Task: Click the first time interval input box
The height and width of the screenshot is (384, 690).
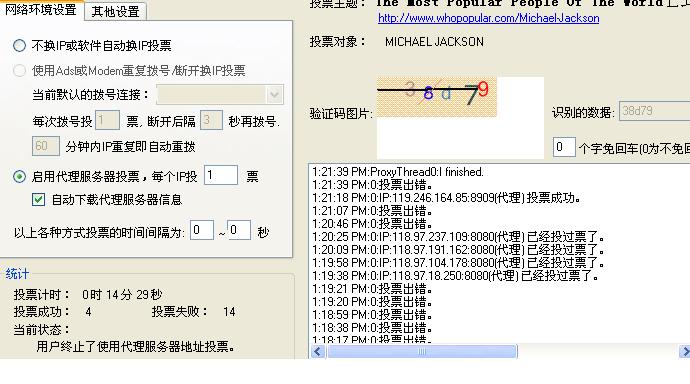Action: pyautogui.click(x=202, y=230)
